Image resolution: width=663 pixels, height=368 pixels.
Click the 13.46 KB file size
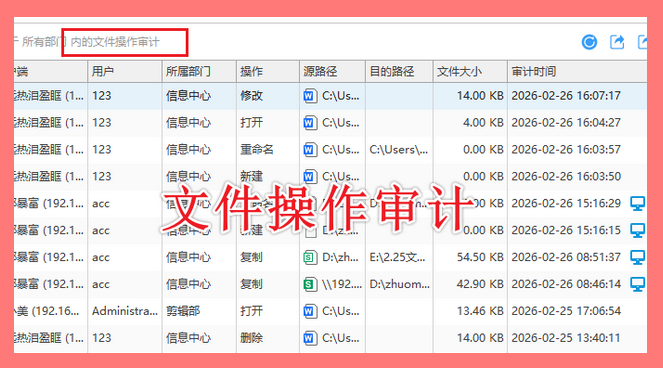pos(480,311)
